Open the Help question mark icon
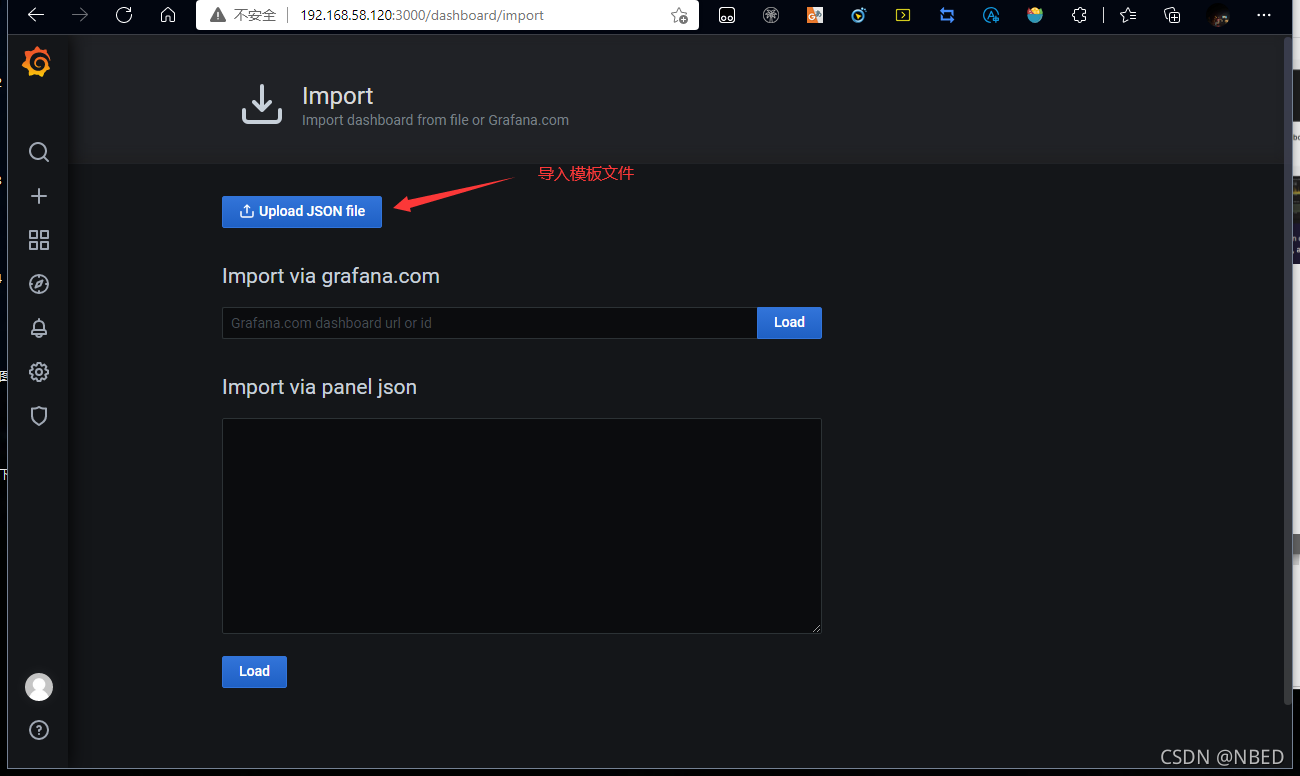1300x776 pixels. 39,730
